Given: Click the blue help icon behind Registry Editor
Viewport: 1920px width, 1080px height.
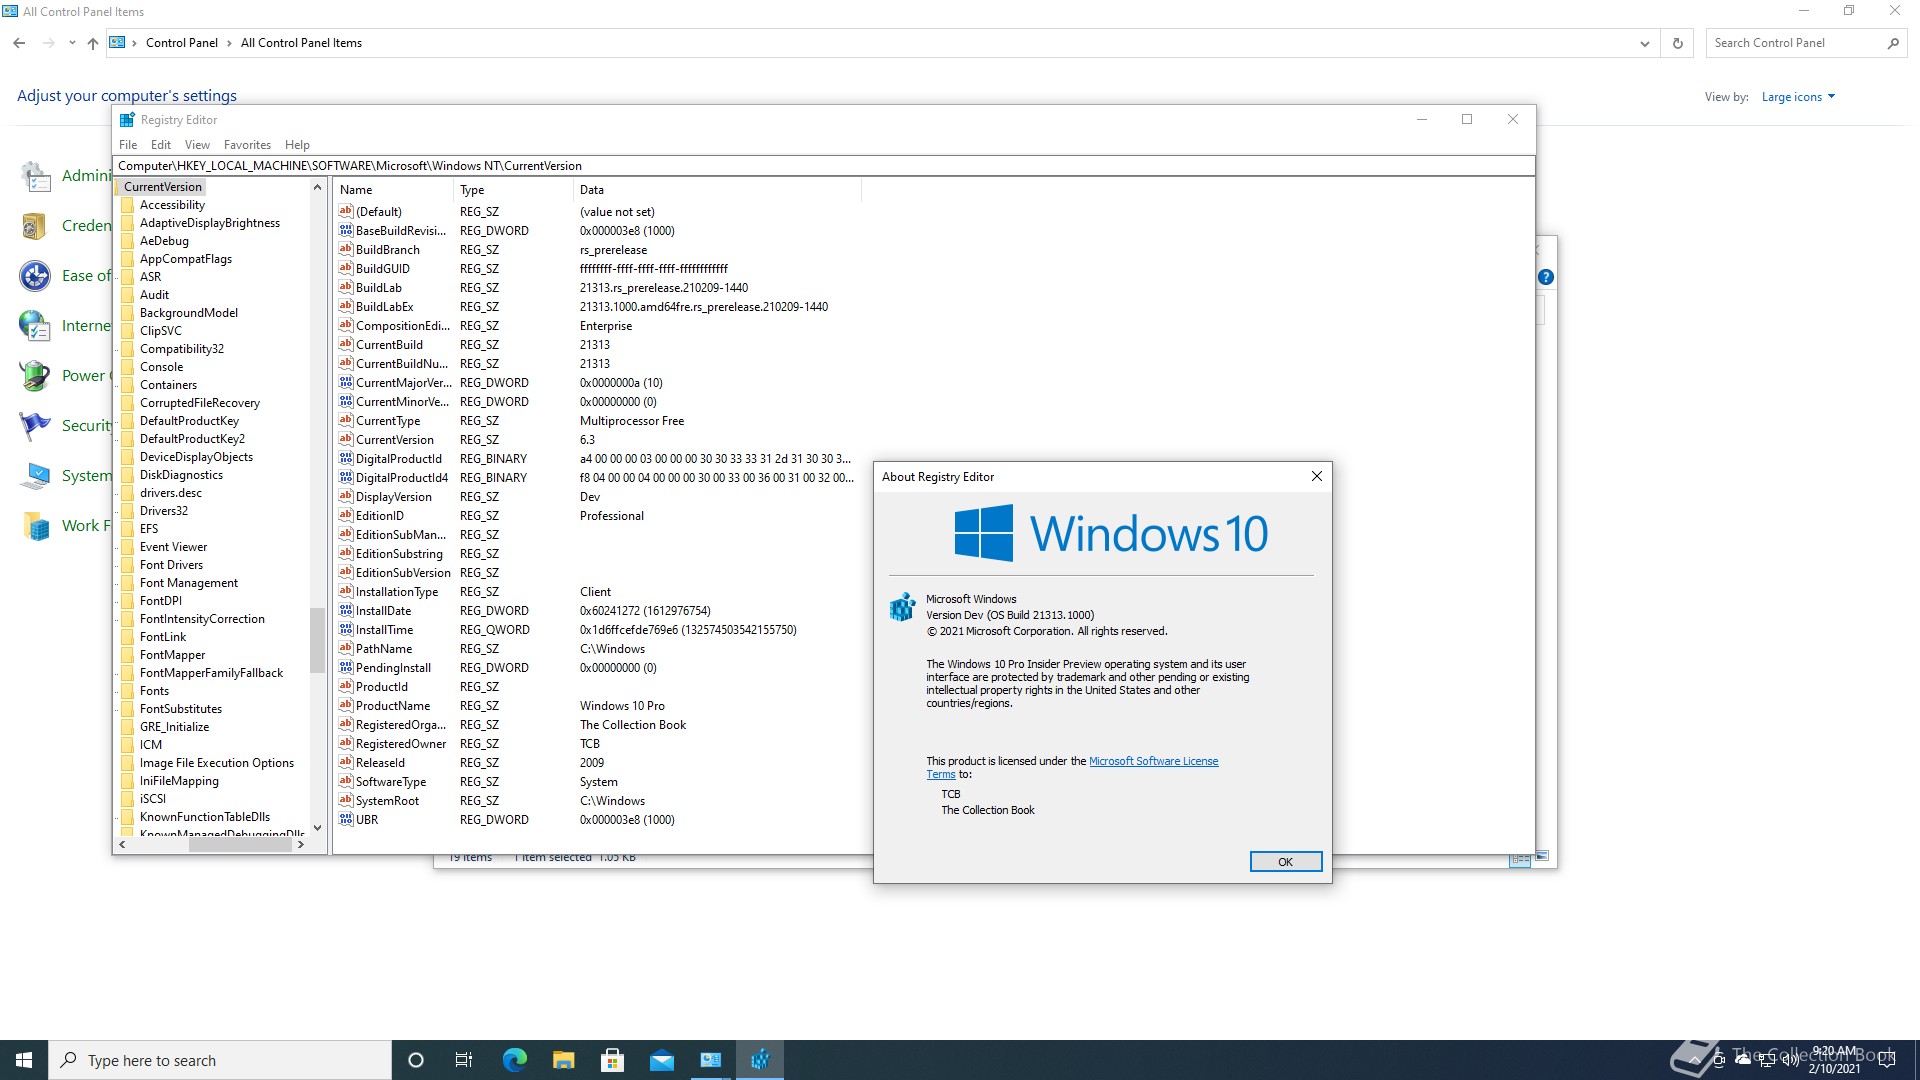Looking at the screenshot, I should pyautogui.click(x=1546, y=277).
